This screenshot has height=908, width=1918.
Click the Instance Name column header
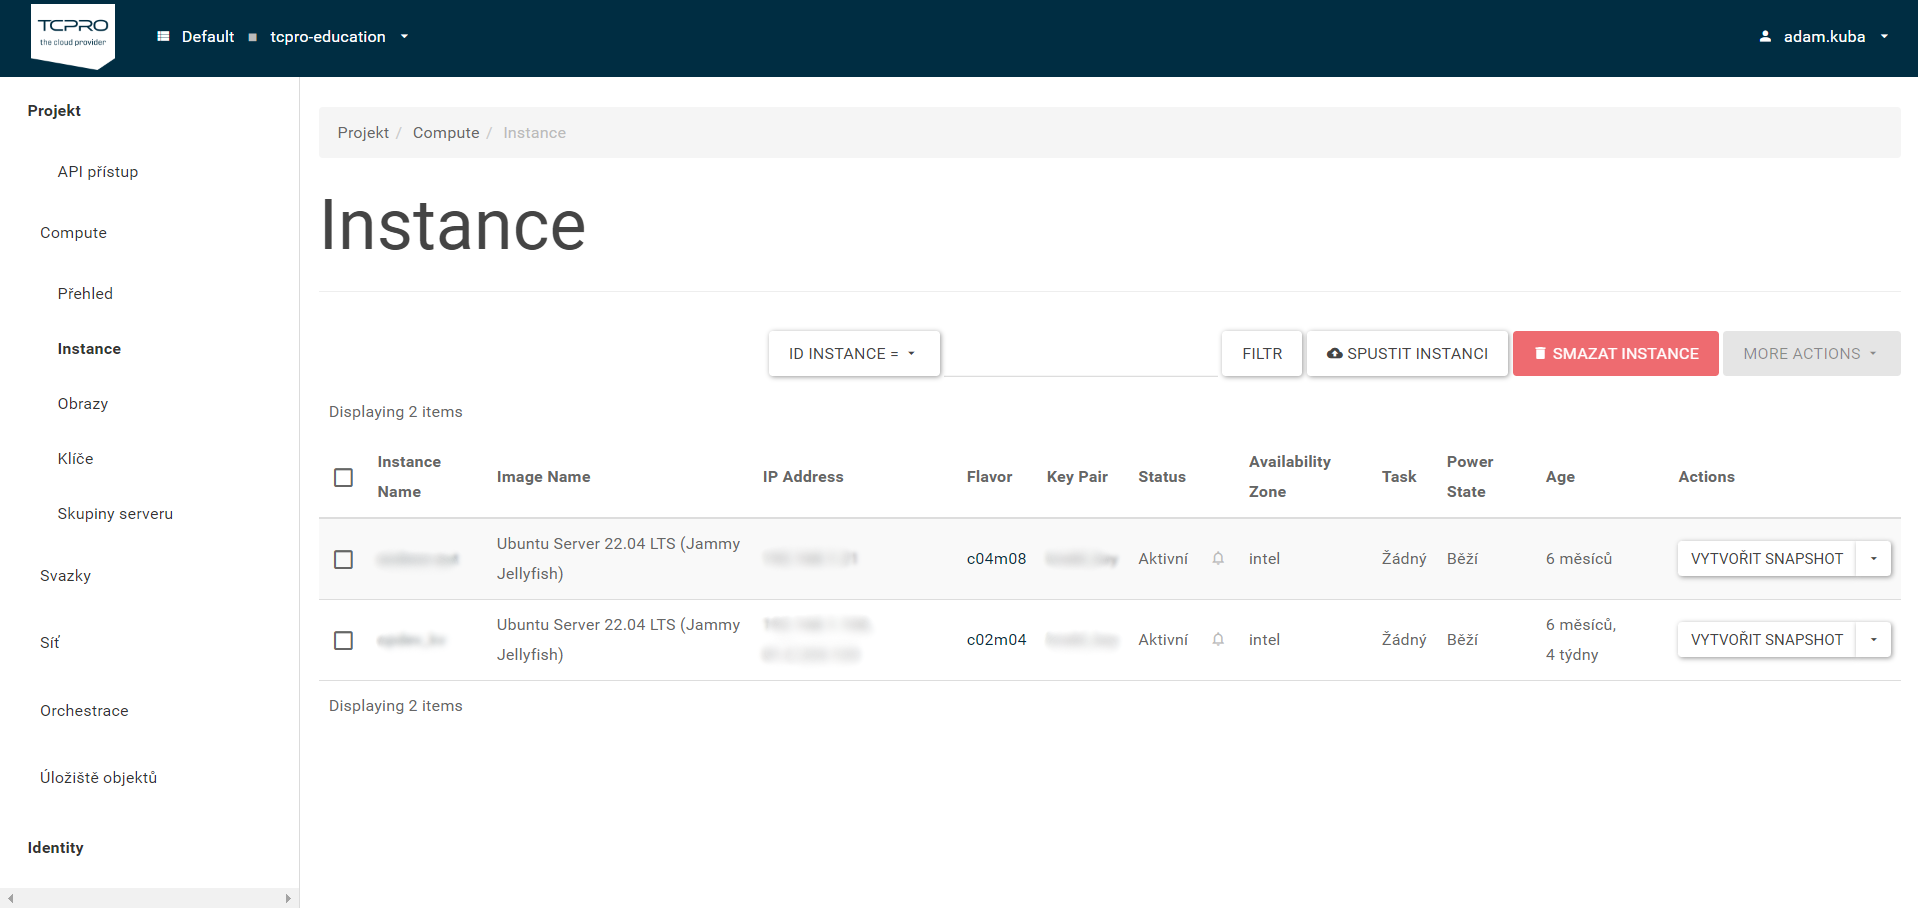pyautogui.click(x=409, y=477)
